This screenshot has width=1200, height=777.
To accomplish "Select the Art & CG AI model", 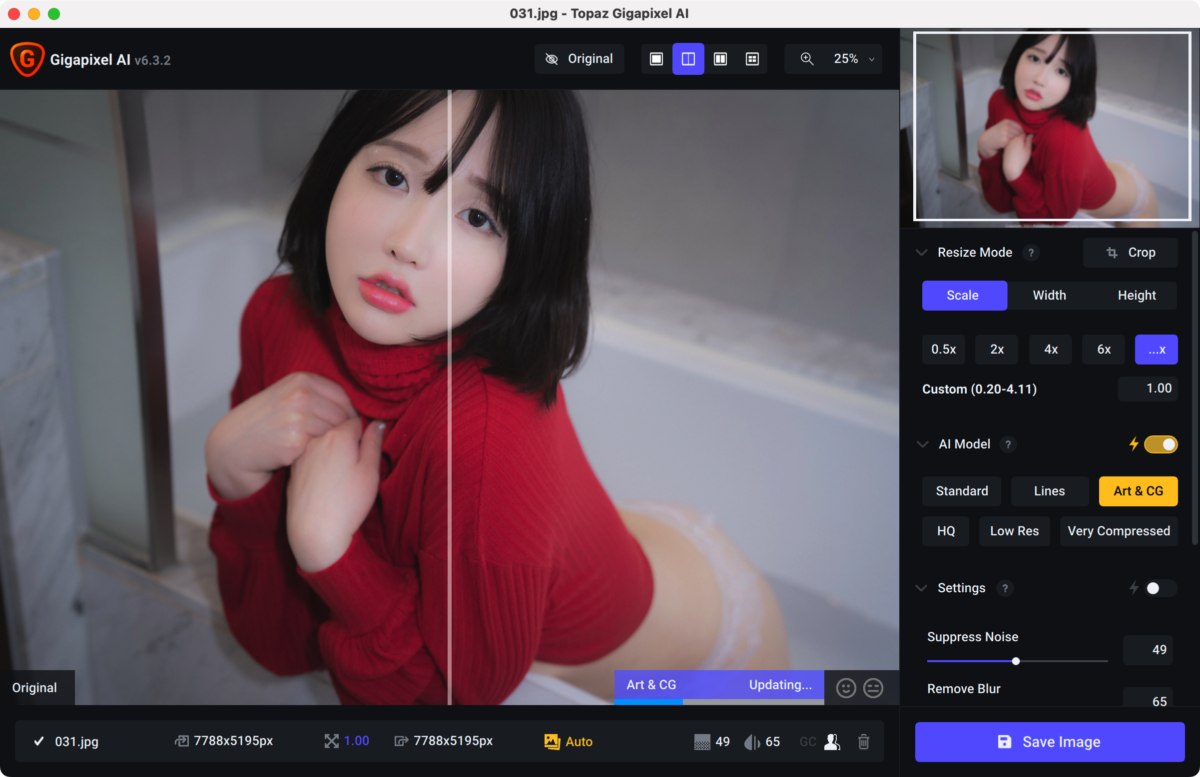I will click(x=1138, y=491).
